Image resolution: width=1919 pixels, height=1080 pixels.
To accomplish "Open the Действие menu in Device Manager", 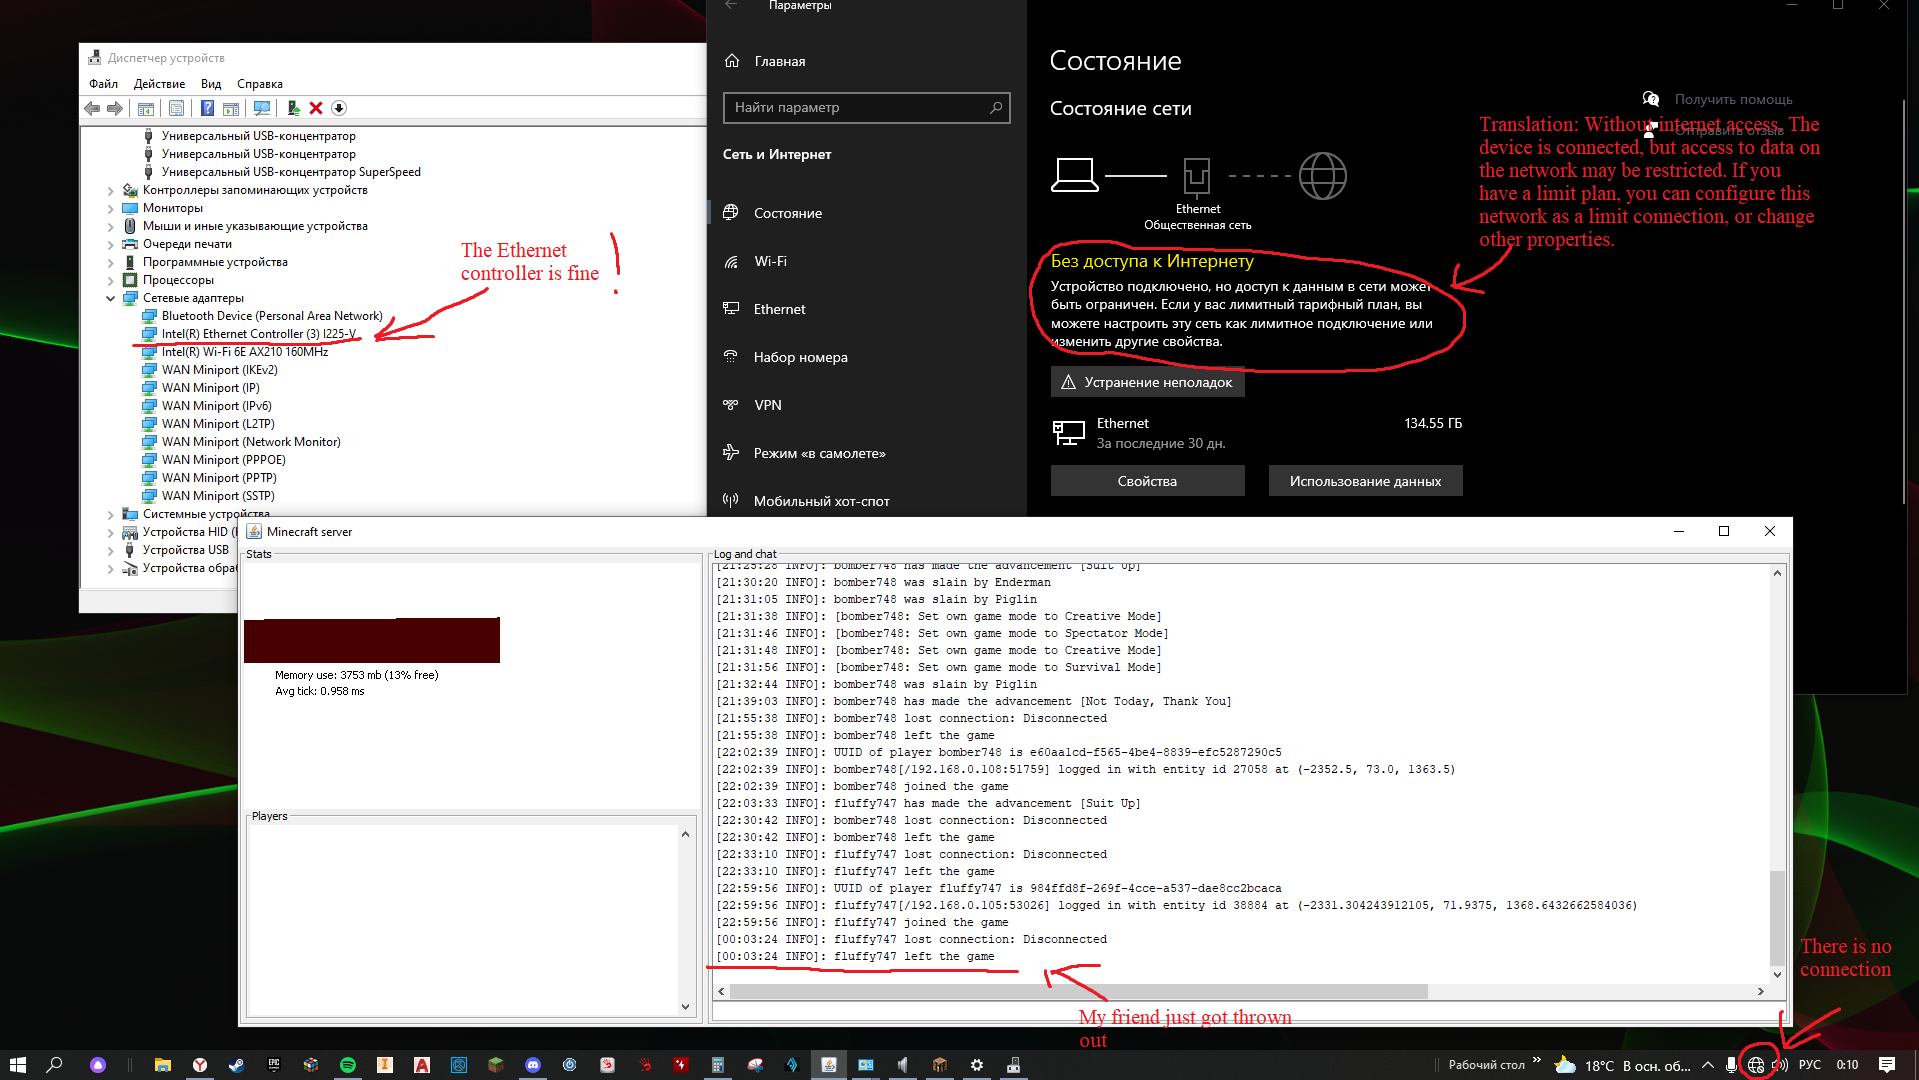I will (159, 84).
